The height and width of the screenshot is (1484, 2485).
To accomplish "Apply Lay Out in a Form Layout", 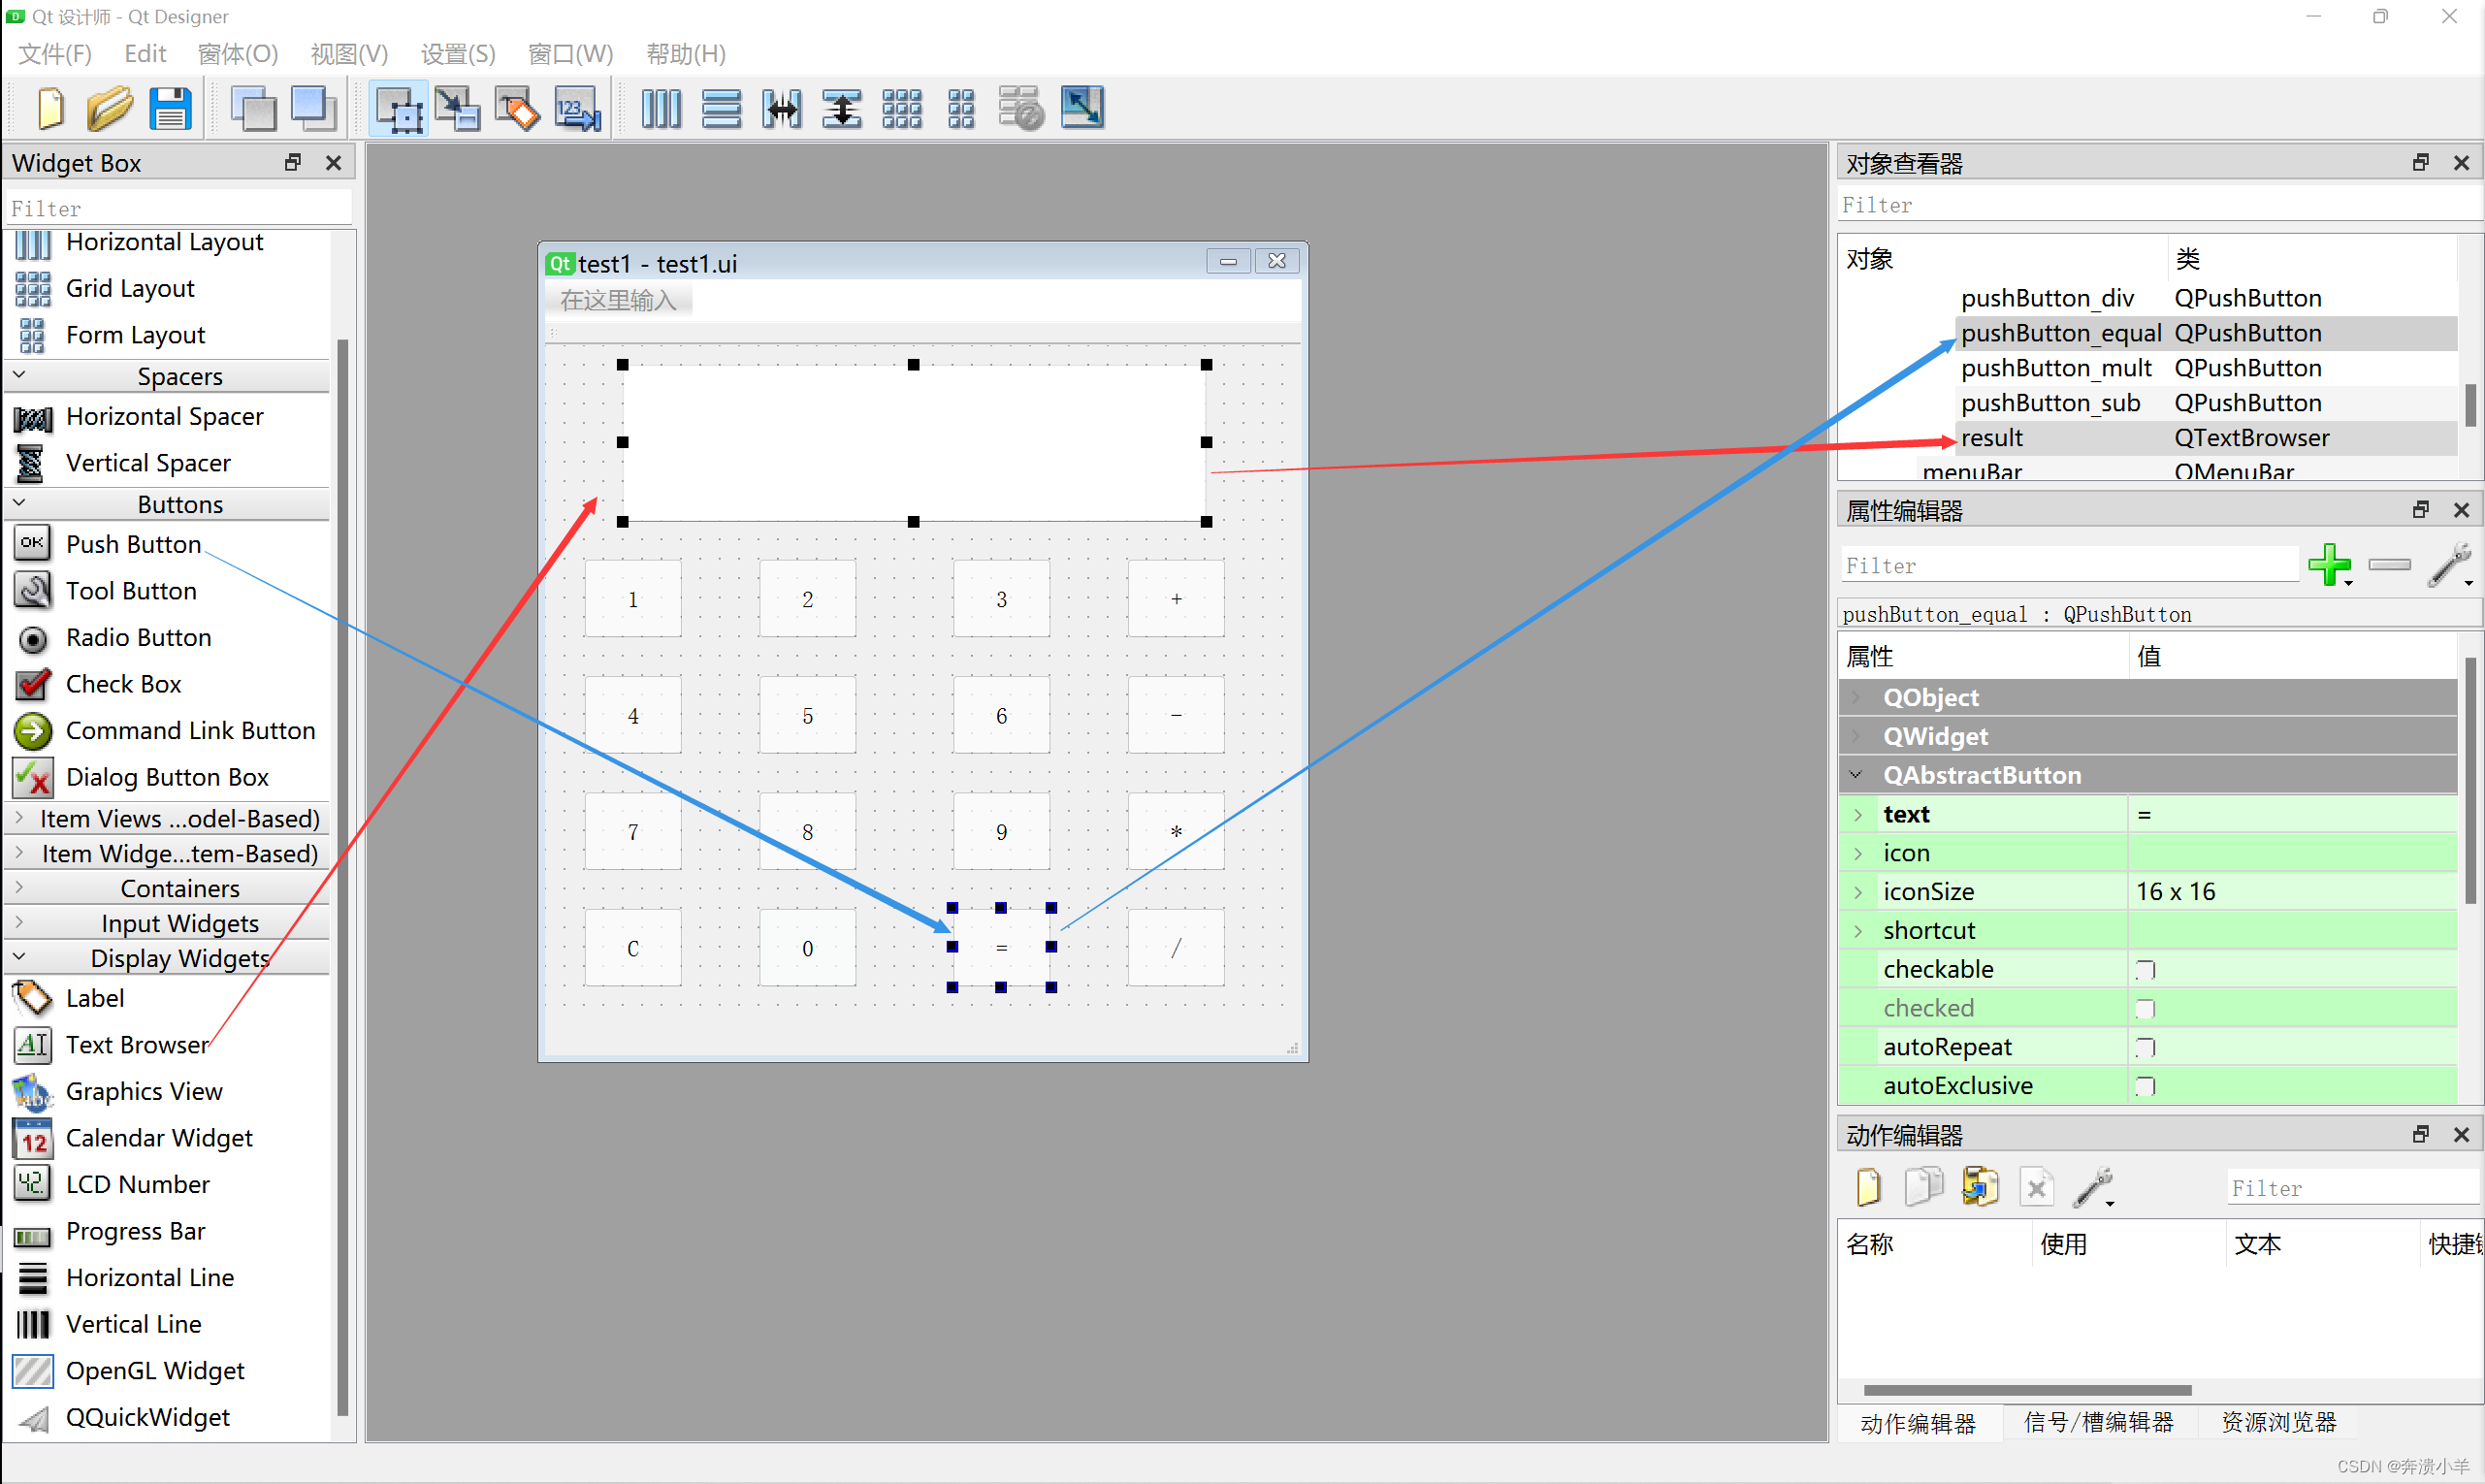I will [x=961, y=108].
